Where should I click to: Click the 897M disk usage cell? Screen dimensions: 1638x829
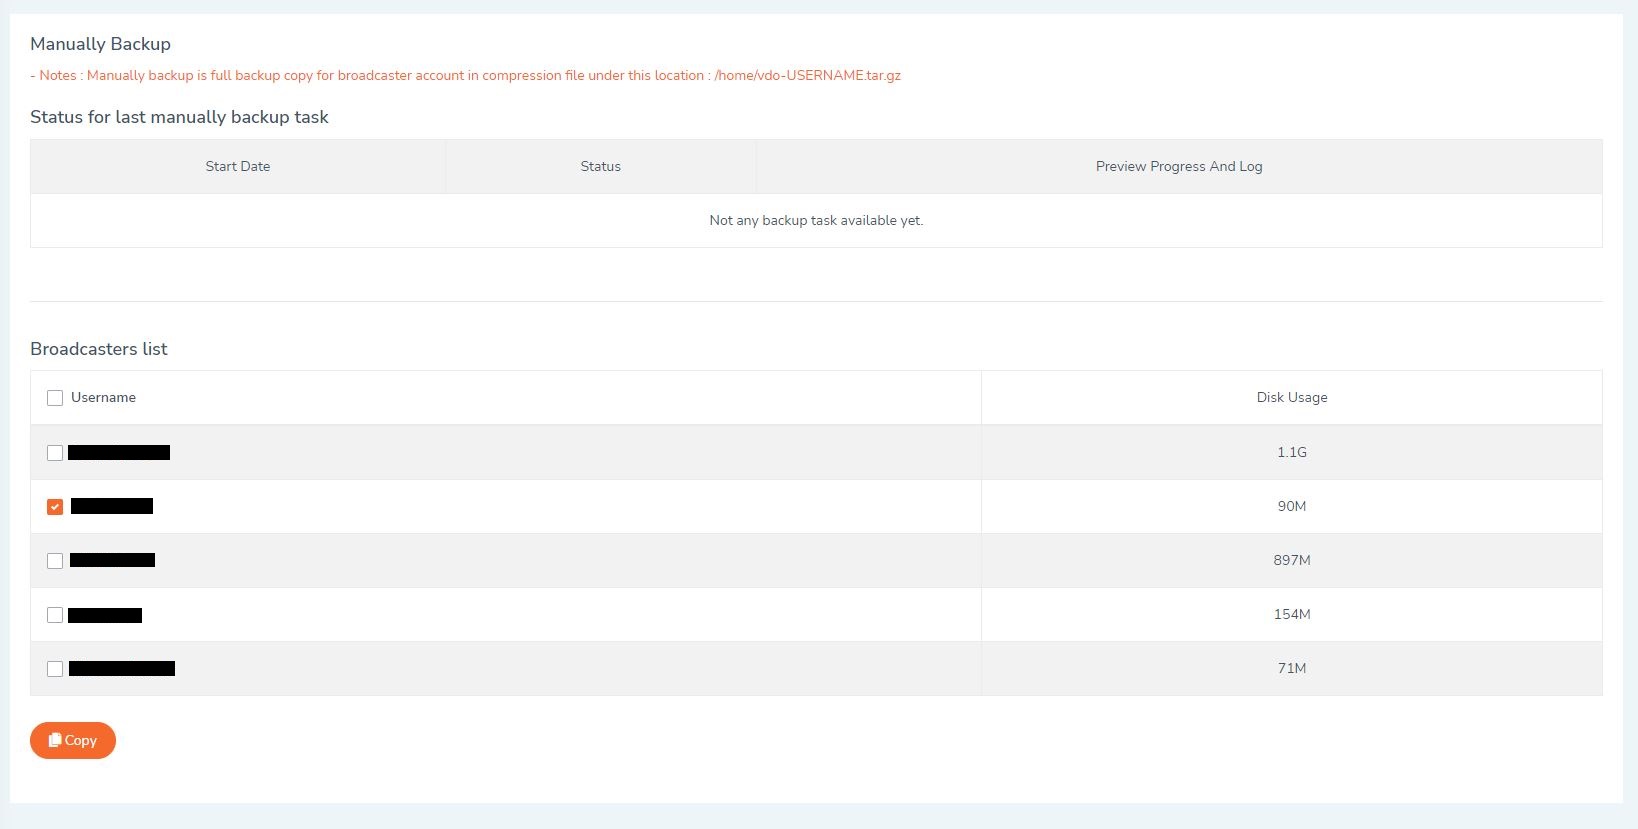pos(1292,560)
